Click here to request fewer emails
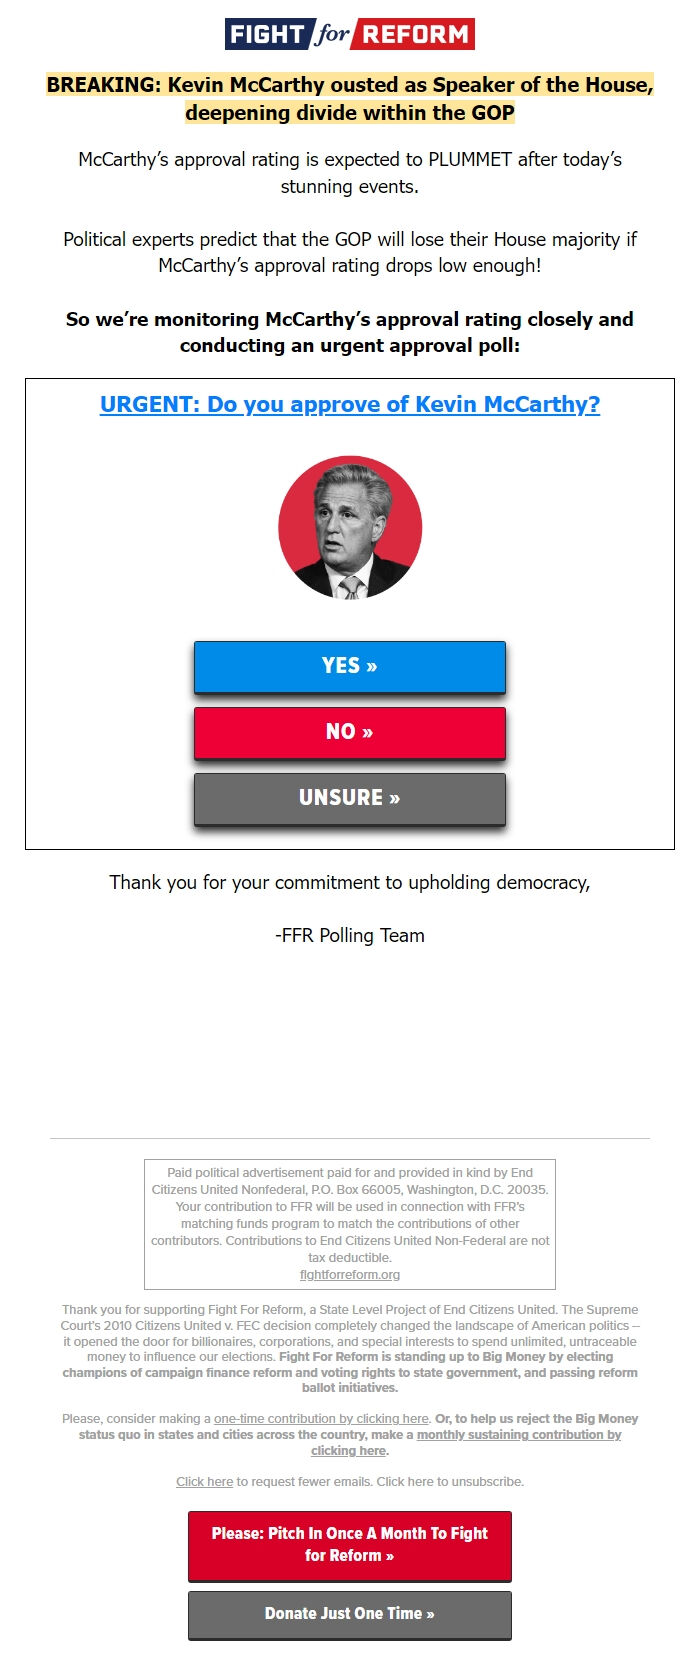Image resolution: width=700 pixels, height=1678 pixels. click(204, 1481)
